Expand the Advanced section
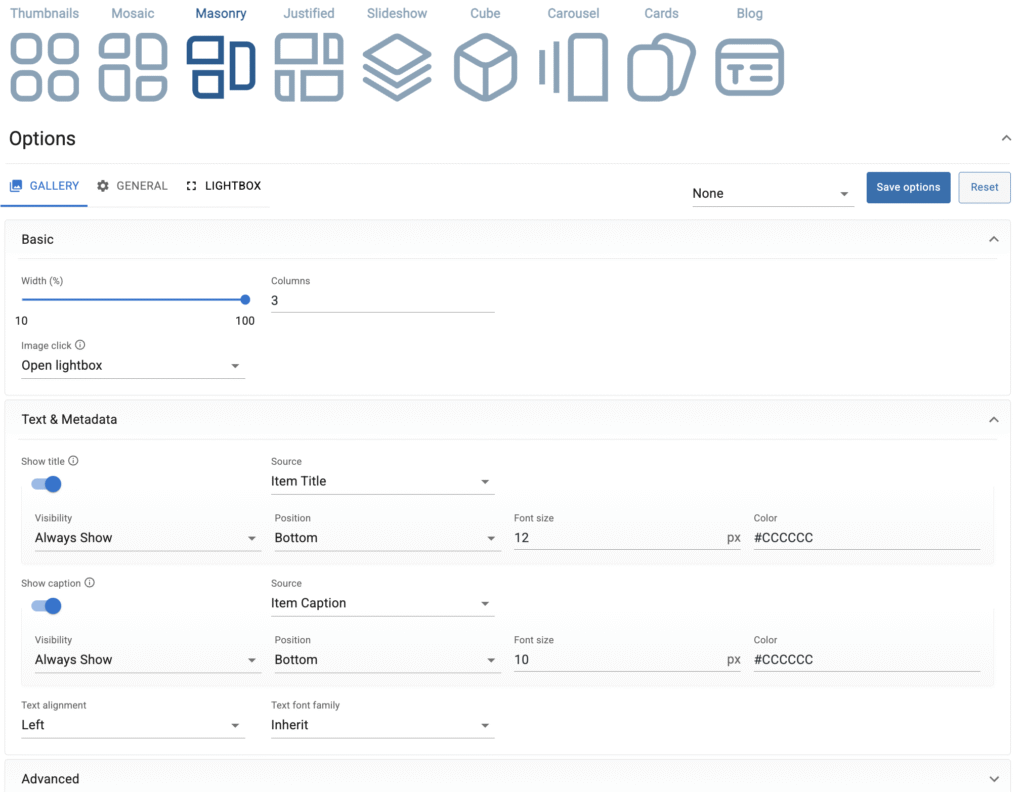Image resolution: width=1024 pixels, height=792 pixels. pos(993,779)
